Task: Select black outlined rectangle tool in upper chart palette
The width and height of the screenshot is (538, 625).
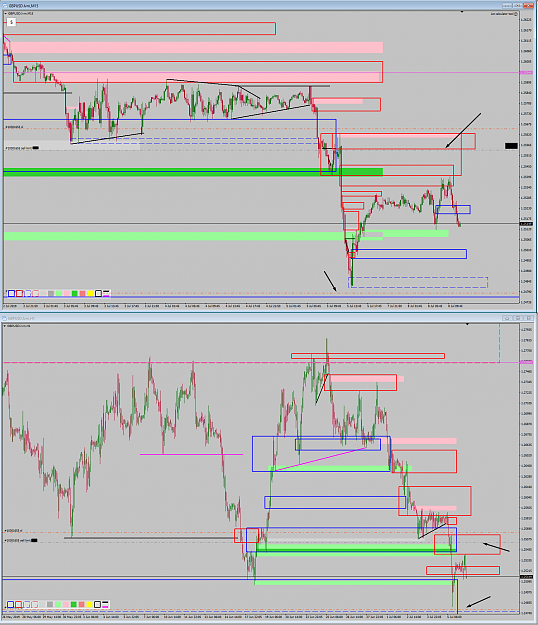Action: 98,293
